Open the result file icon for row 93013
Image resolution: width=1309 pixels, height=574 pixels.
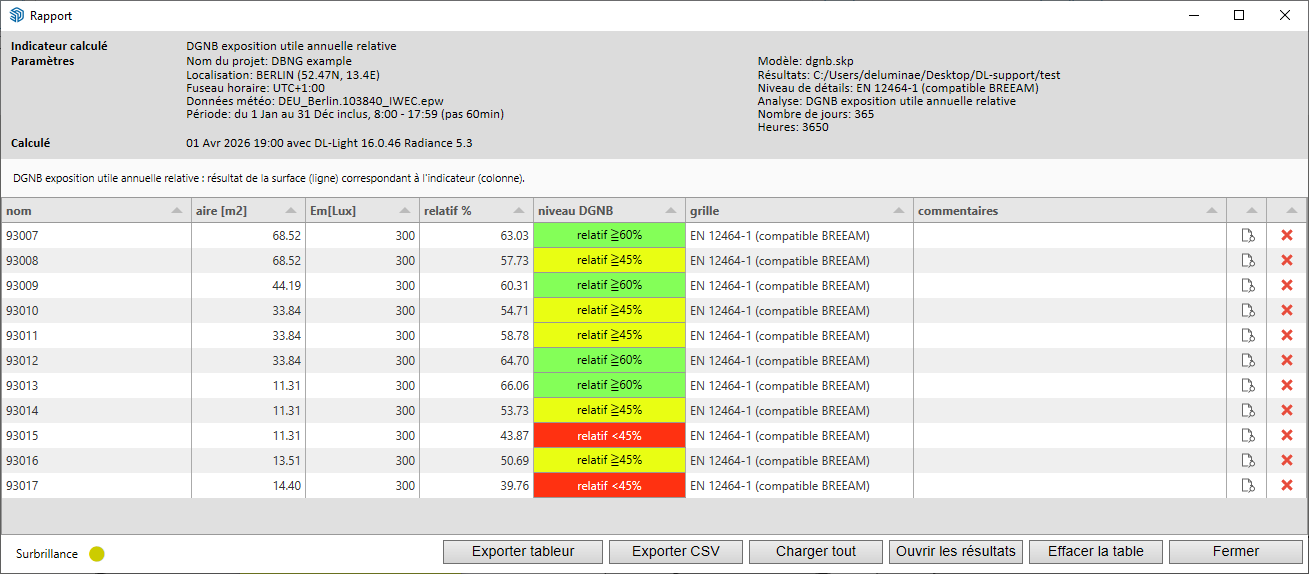[x=1247, y=386]
